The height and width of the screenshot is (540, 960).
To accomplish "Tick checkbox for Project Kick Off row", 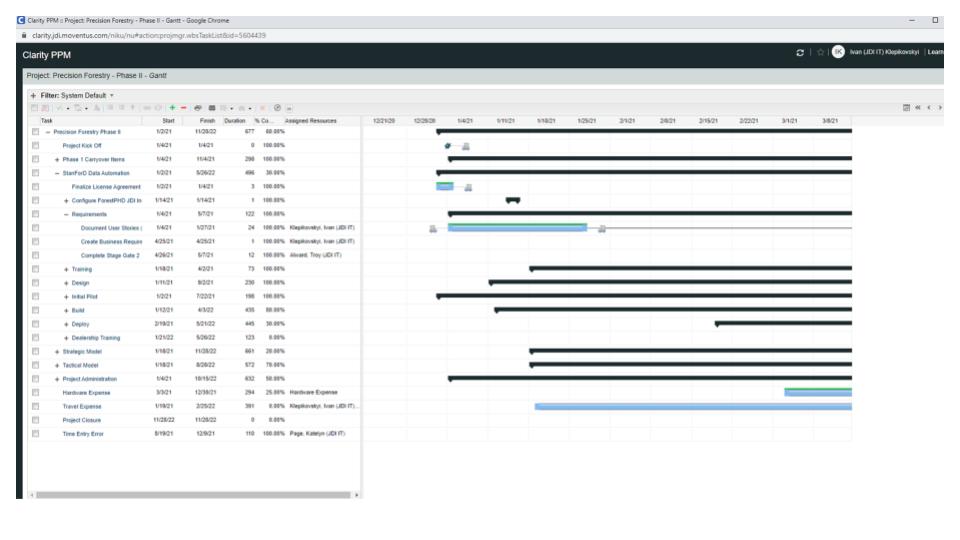I will [36, 146].
